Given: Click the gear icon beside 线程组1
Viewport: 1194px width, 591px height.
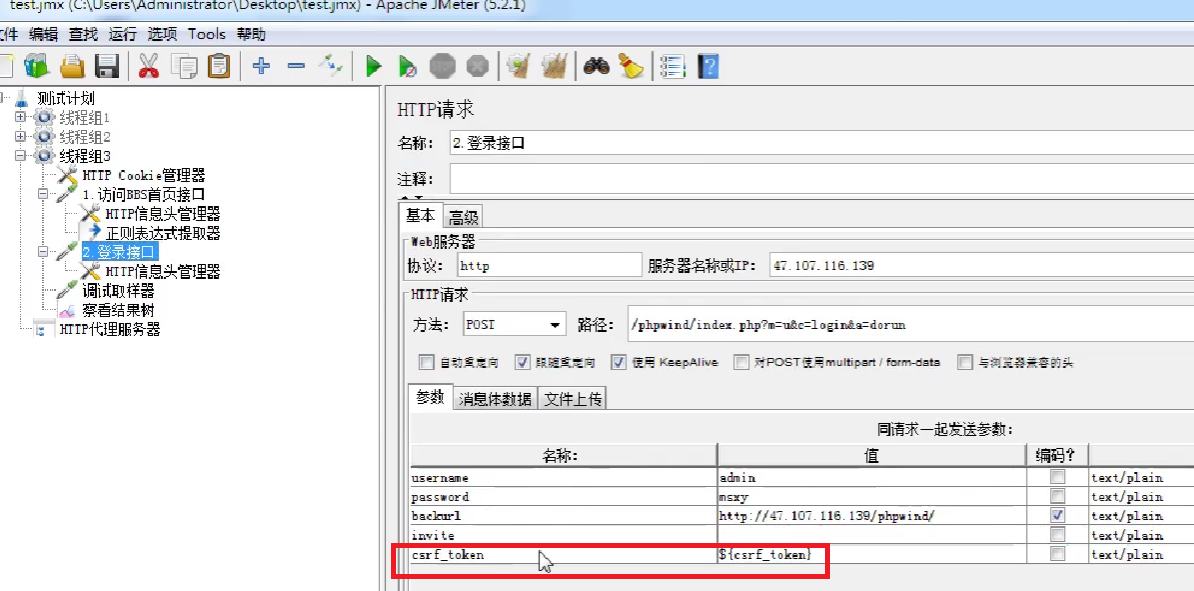Looking at the screenshot, I should pos(44,117).
